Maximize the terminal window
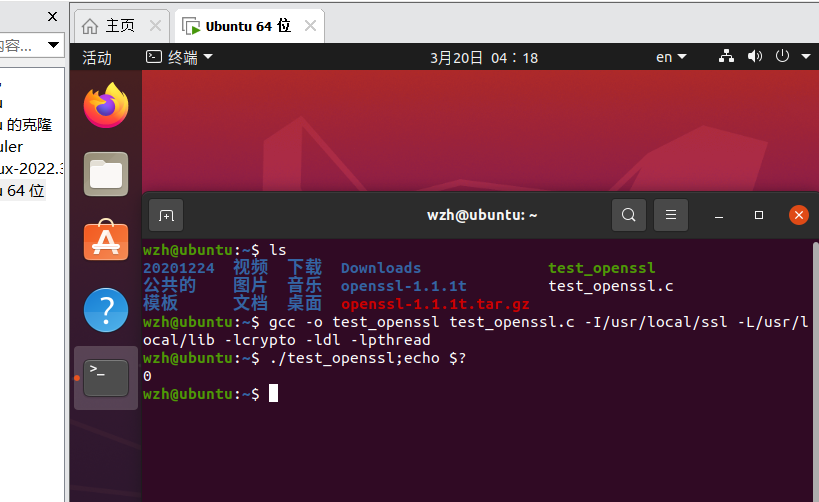Image resolution: width=819 pixels, height=502 pixels. [759, 215]
